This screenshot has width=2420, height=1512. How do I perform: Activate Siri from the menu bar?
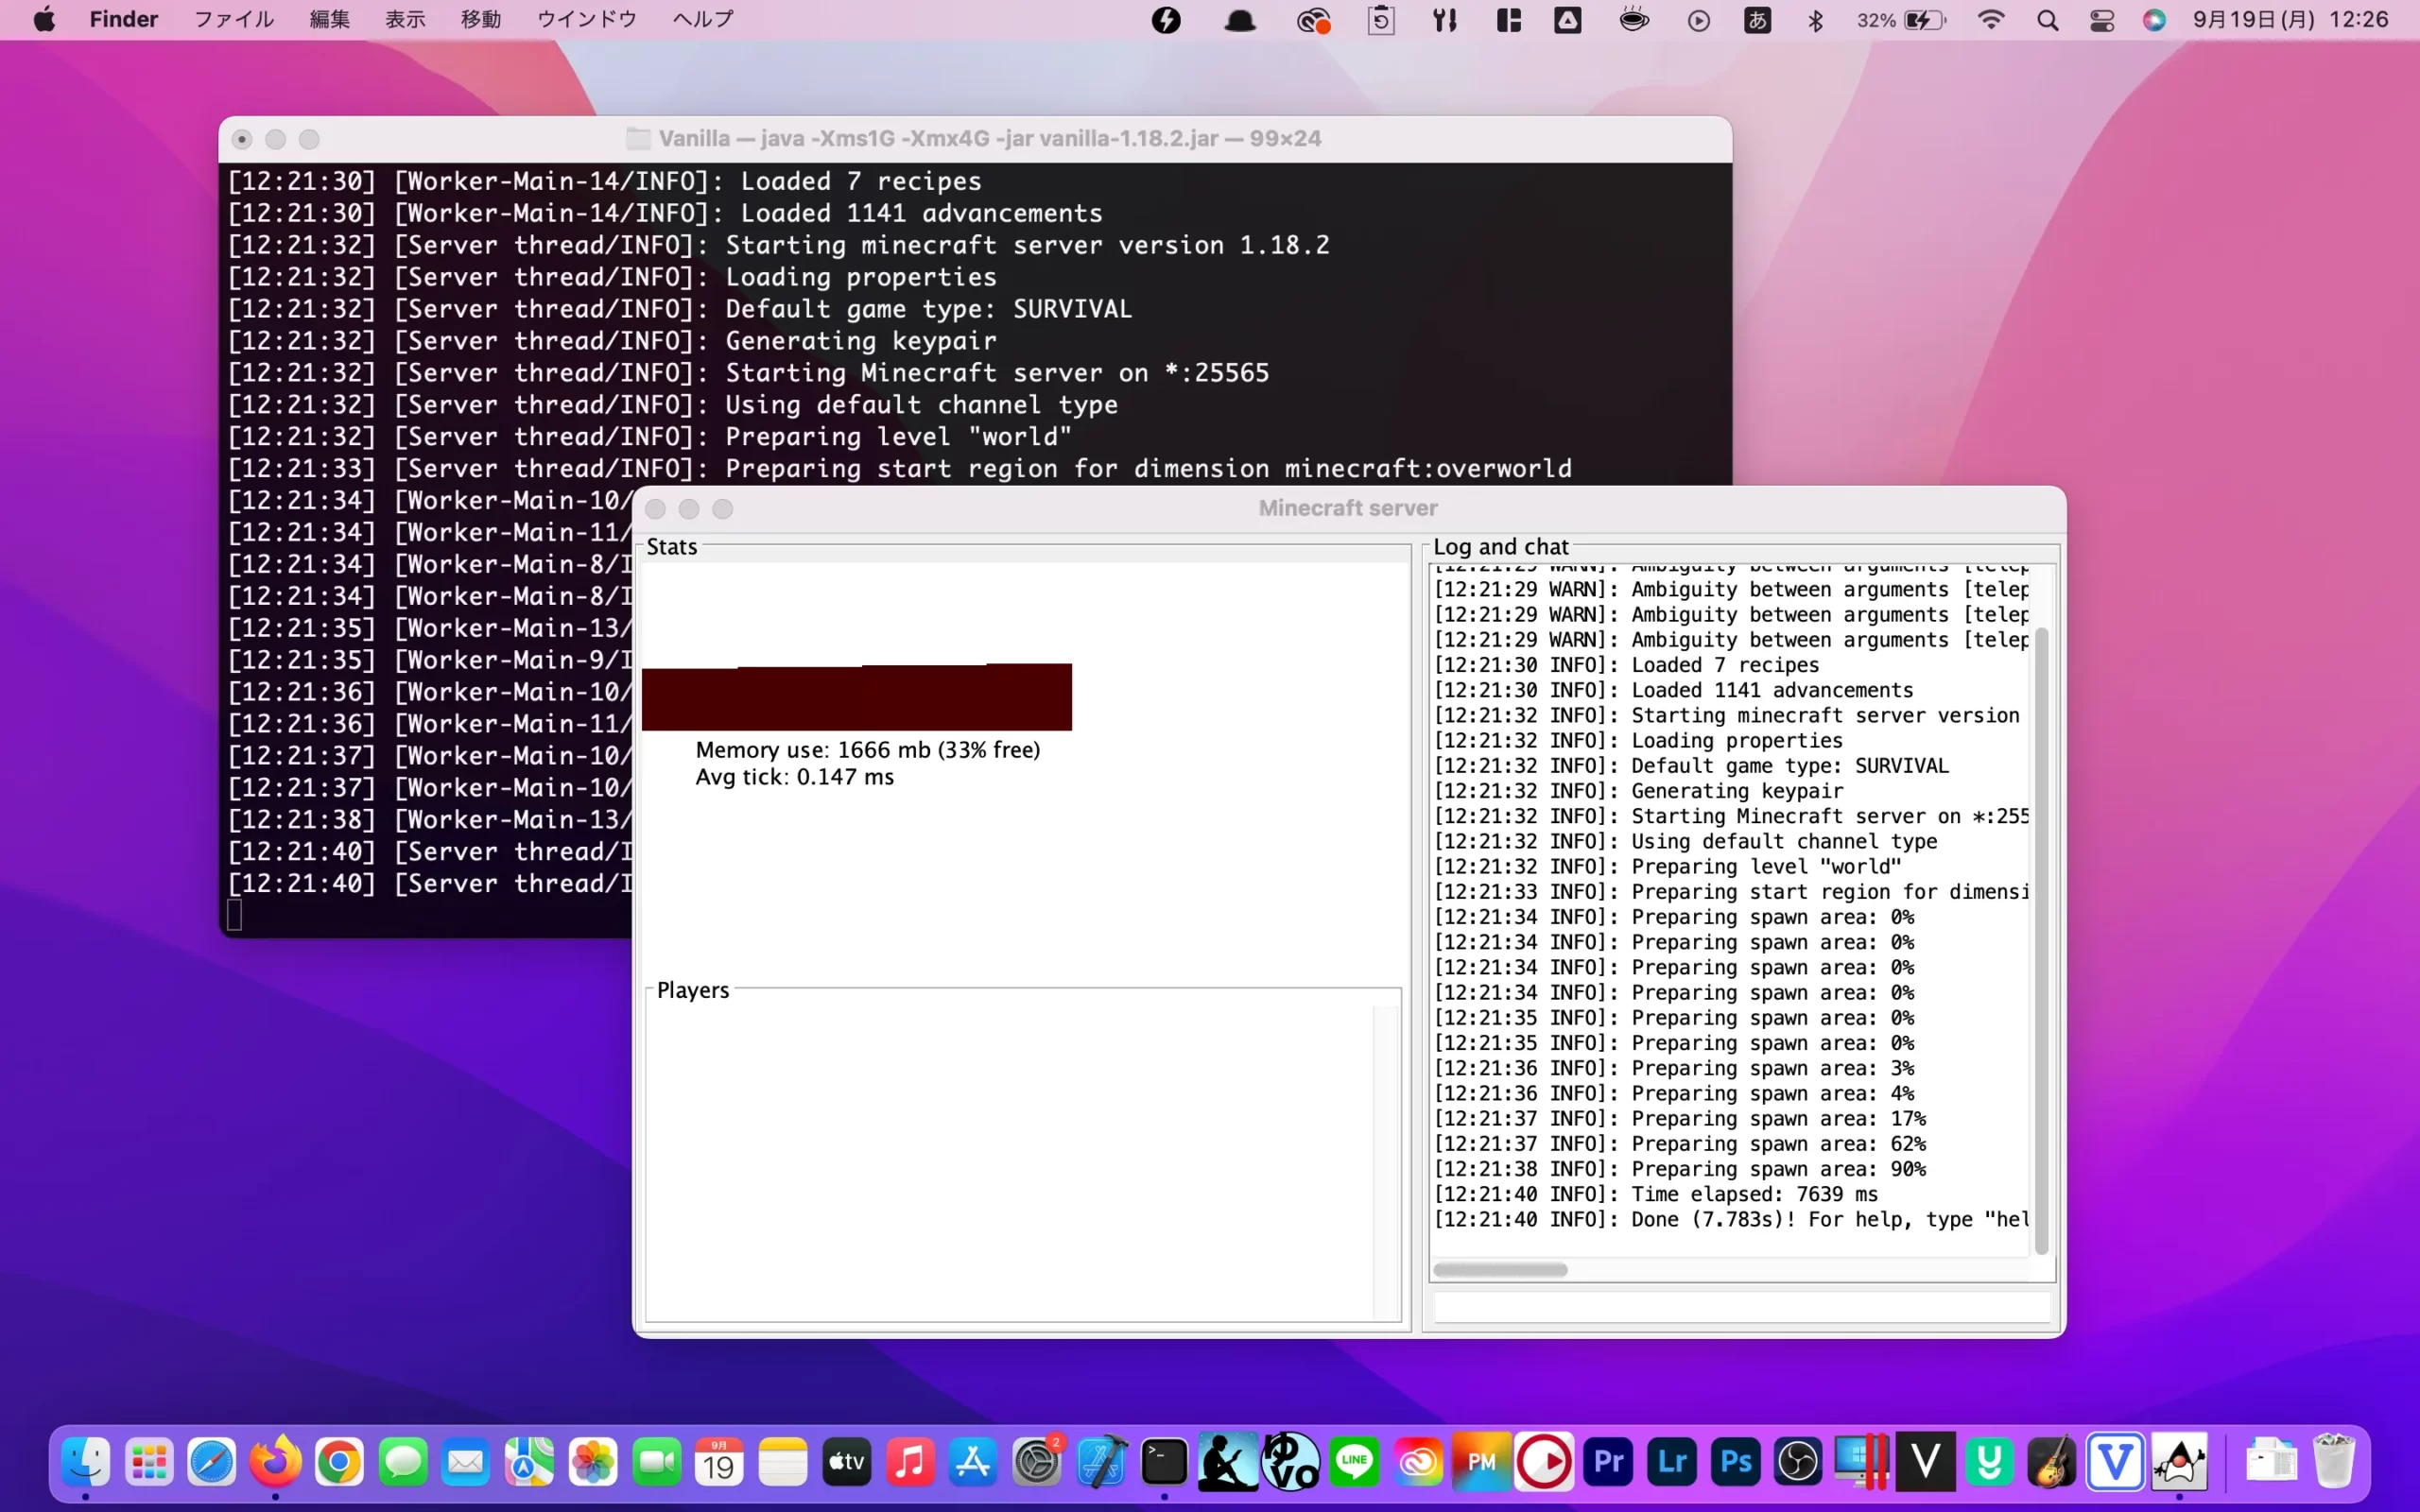[x=2154, y=20]
